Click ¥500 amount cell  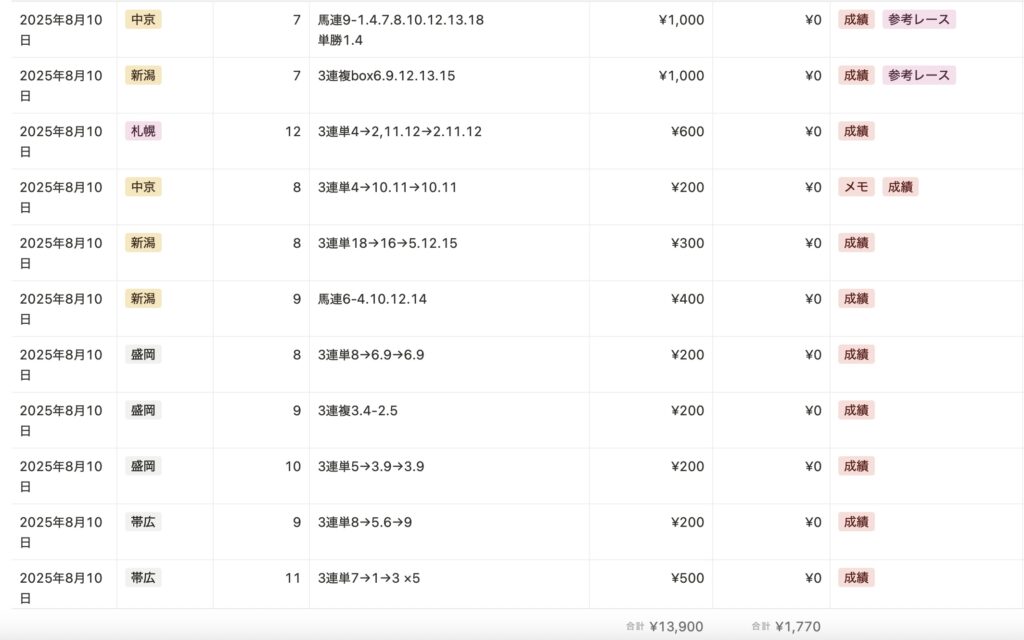tap(651, 584)
